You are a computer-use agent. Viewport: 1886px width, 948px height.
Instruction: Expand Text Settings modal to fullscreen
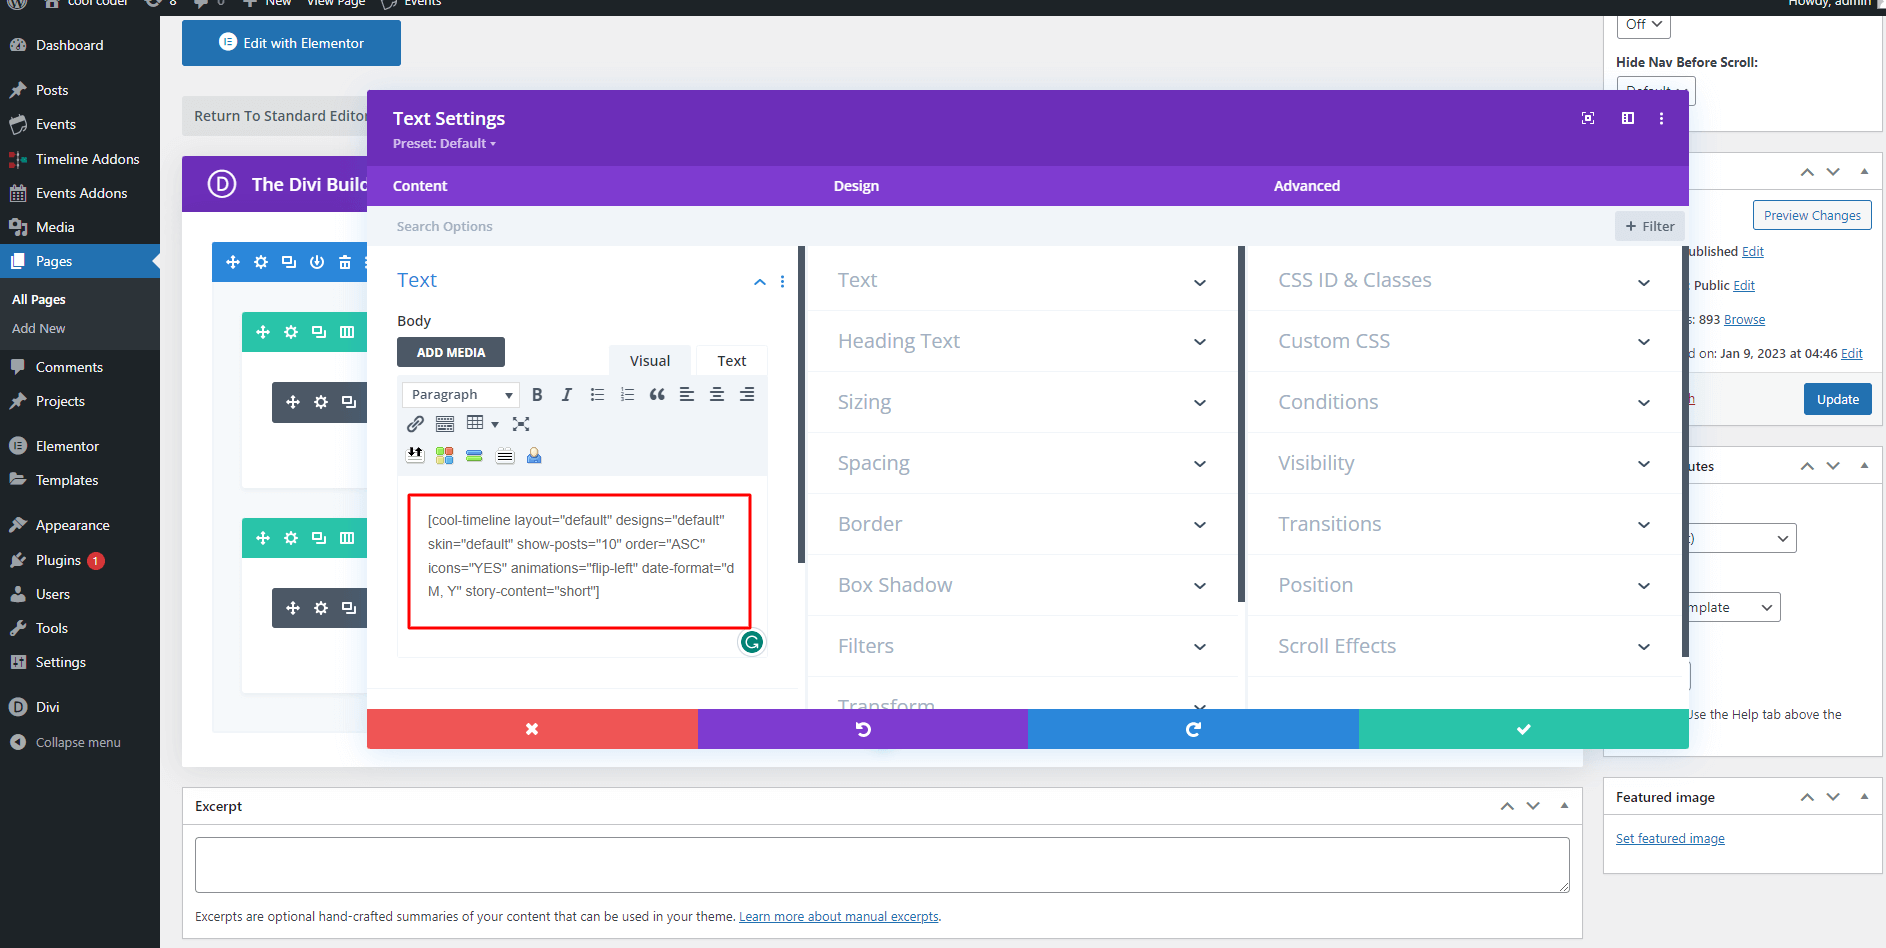coord(1588,118)
